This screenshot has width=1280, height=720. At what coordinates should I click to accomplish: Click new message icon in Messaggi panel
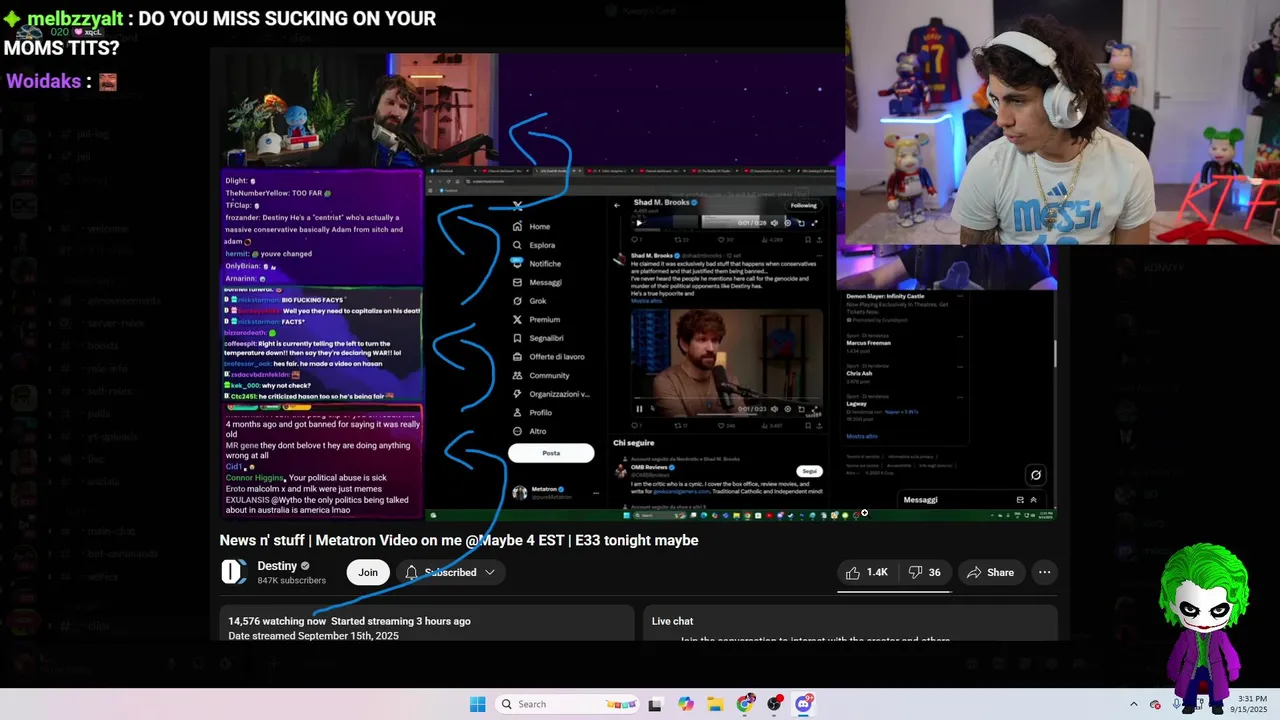click(1020, 500)
